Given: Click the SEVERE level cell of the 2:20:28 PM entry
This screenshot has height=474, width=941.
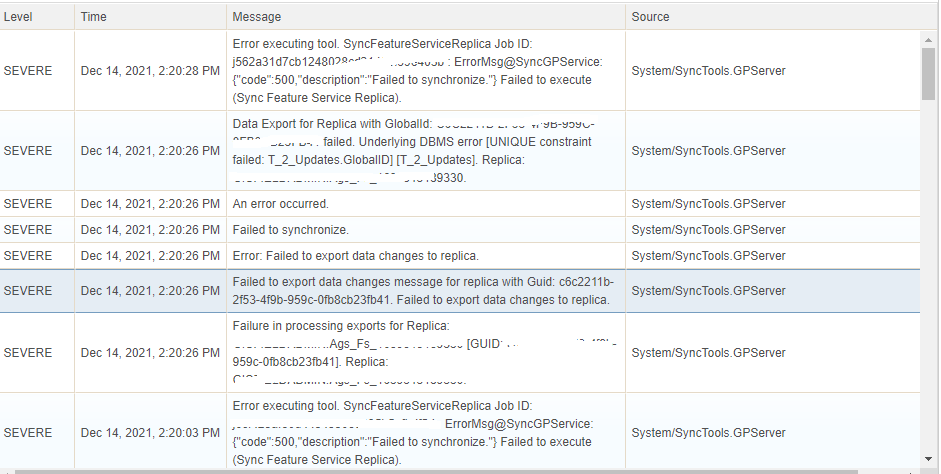Looking at the screenshot, I should [x=28, y=71].
